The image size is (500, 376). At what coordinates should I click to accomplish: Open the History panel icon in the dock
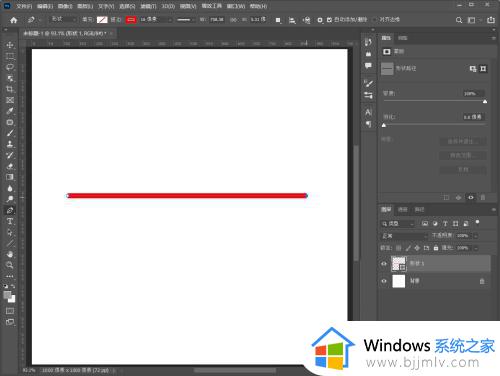click(x=368, y=42)
